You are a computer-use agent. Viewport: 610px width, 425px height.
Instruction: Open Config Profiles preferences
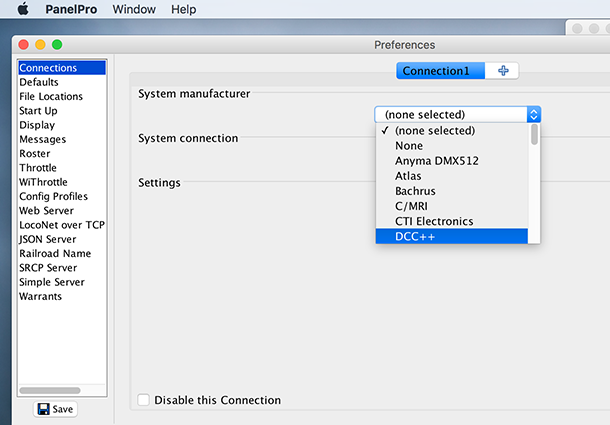click(x=62, y=196)
